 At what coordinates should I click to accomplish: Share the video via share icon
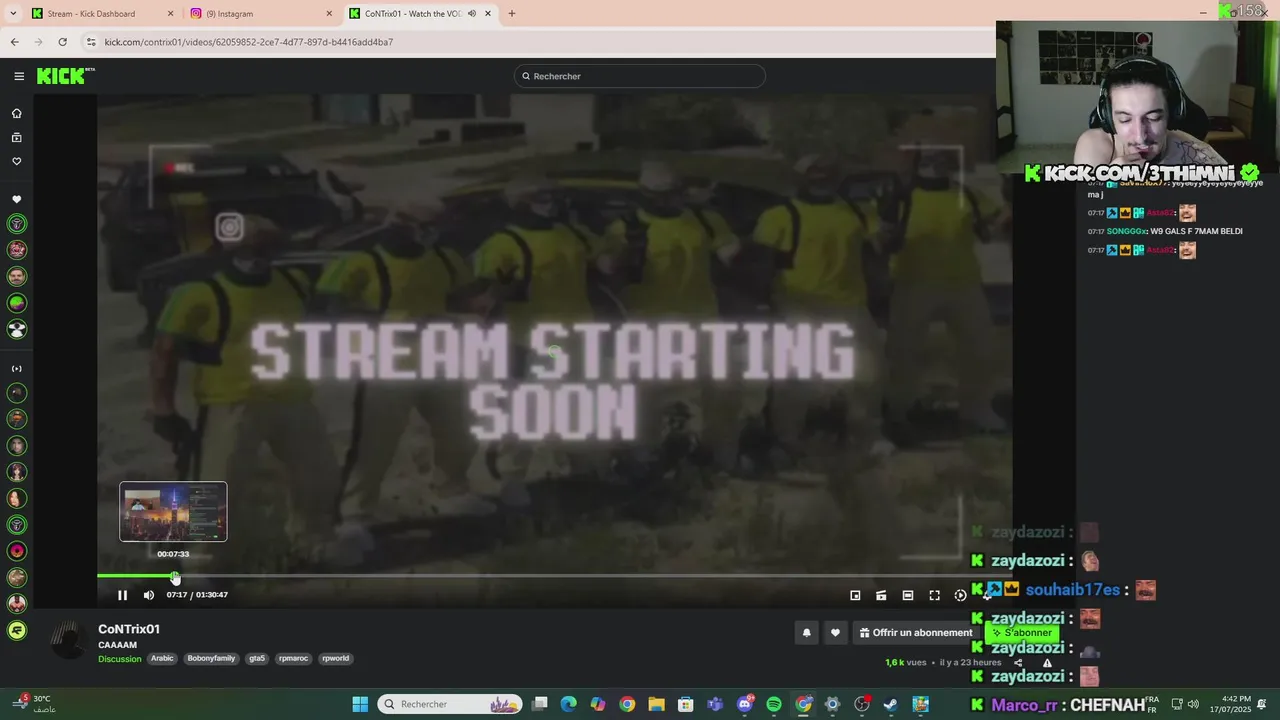tap(1018, 663)
